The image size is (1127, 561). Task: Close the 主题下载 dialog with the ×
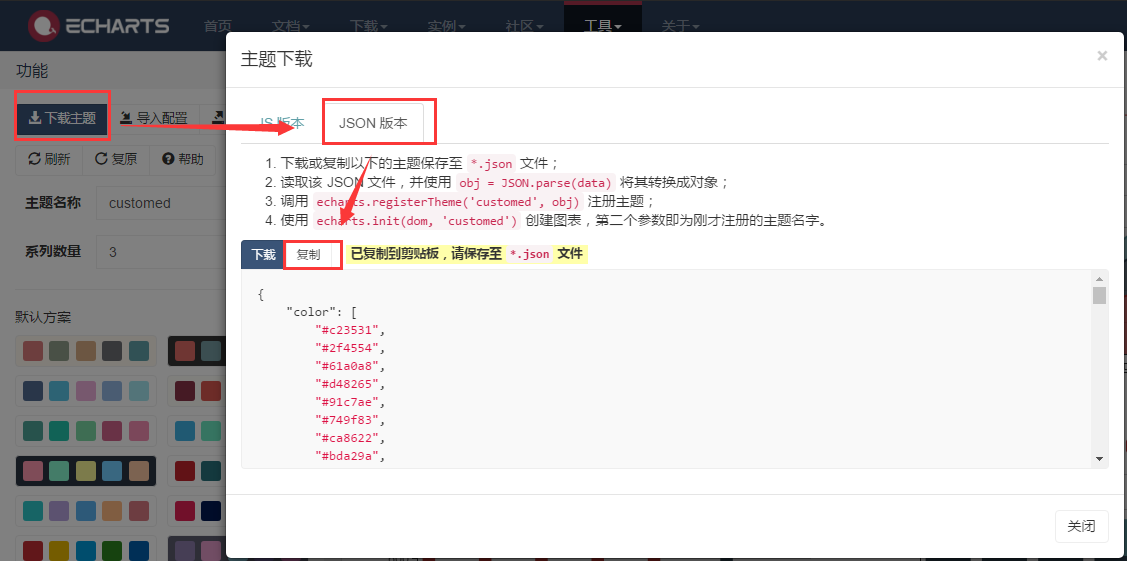(x=1102, y=56)
